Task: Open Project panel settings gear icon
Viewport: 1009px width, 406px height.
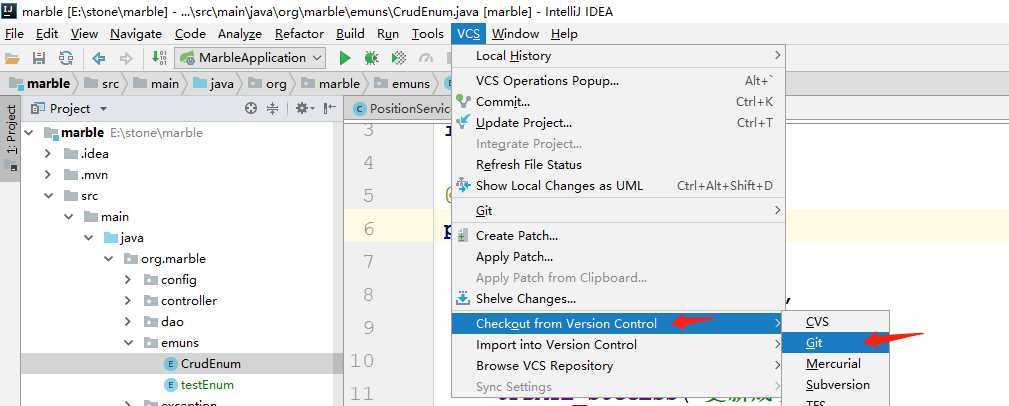Action: [302, 109]
